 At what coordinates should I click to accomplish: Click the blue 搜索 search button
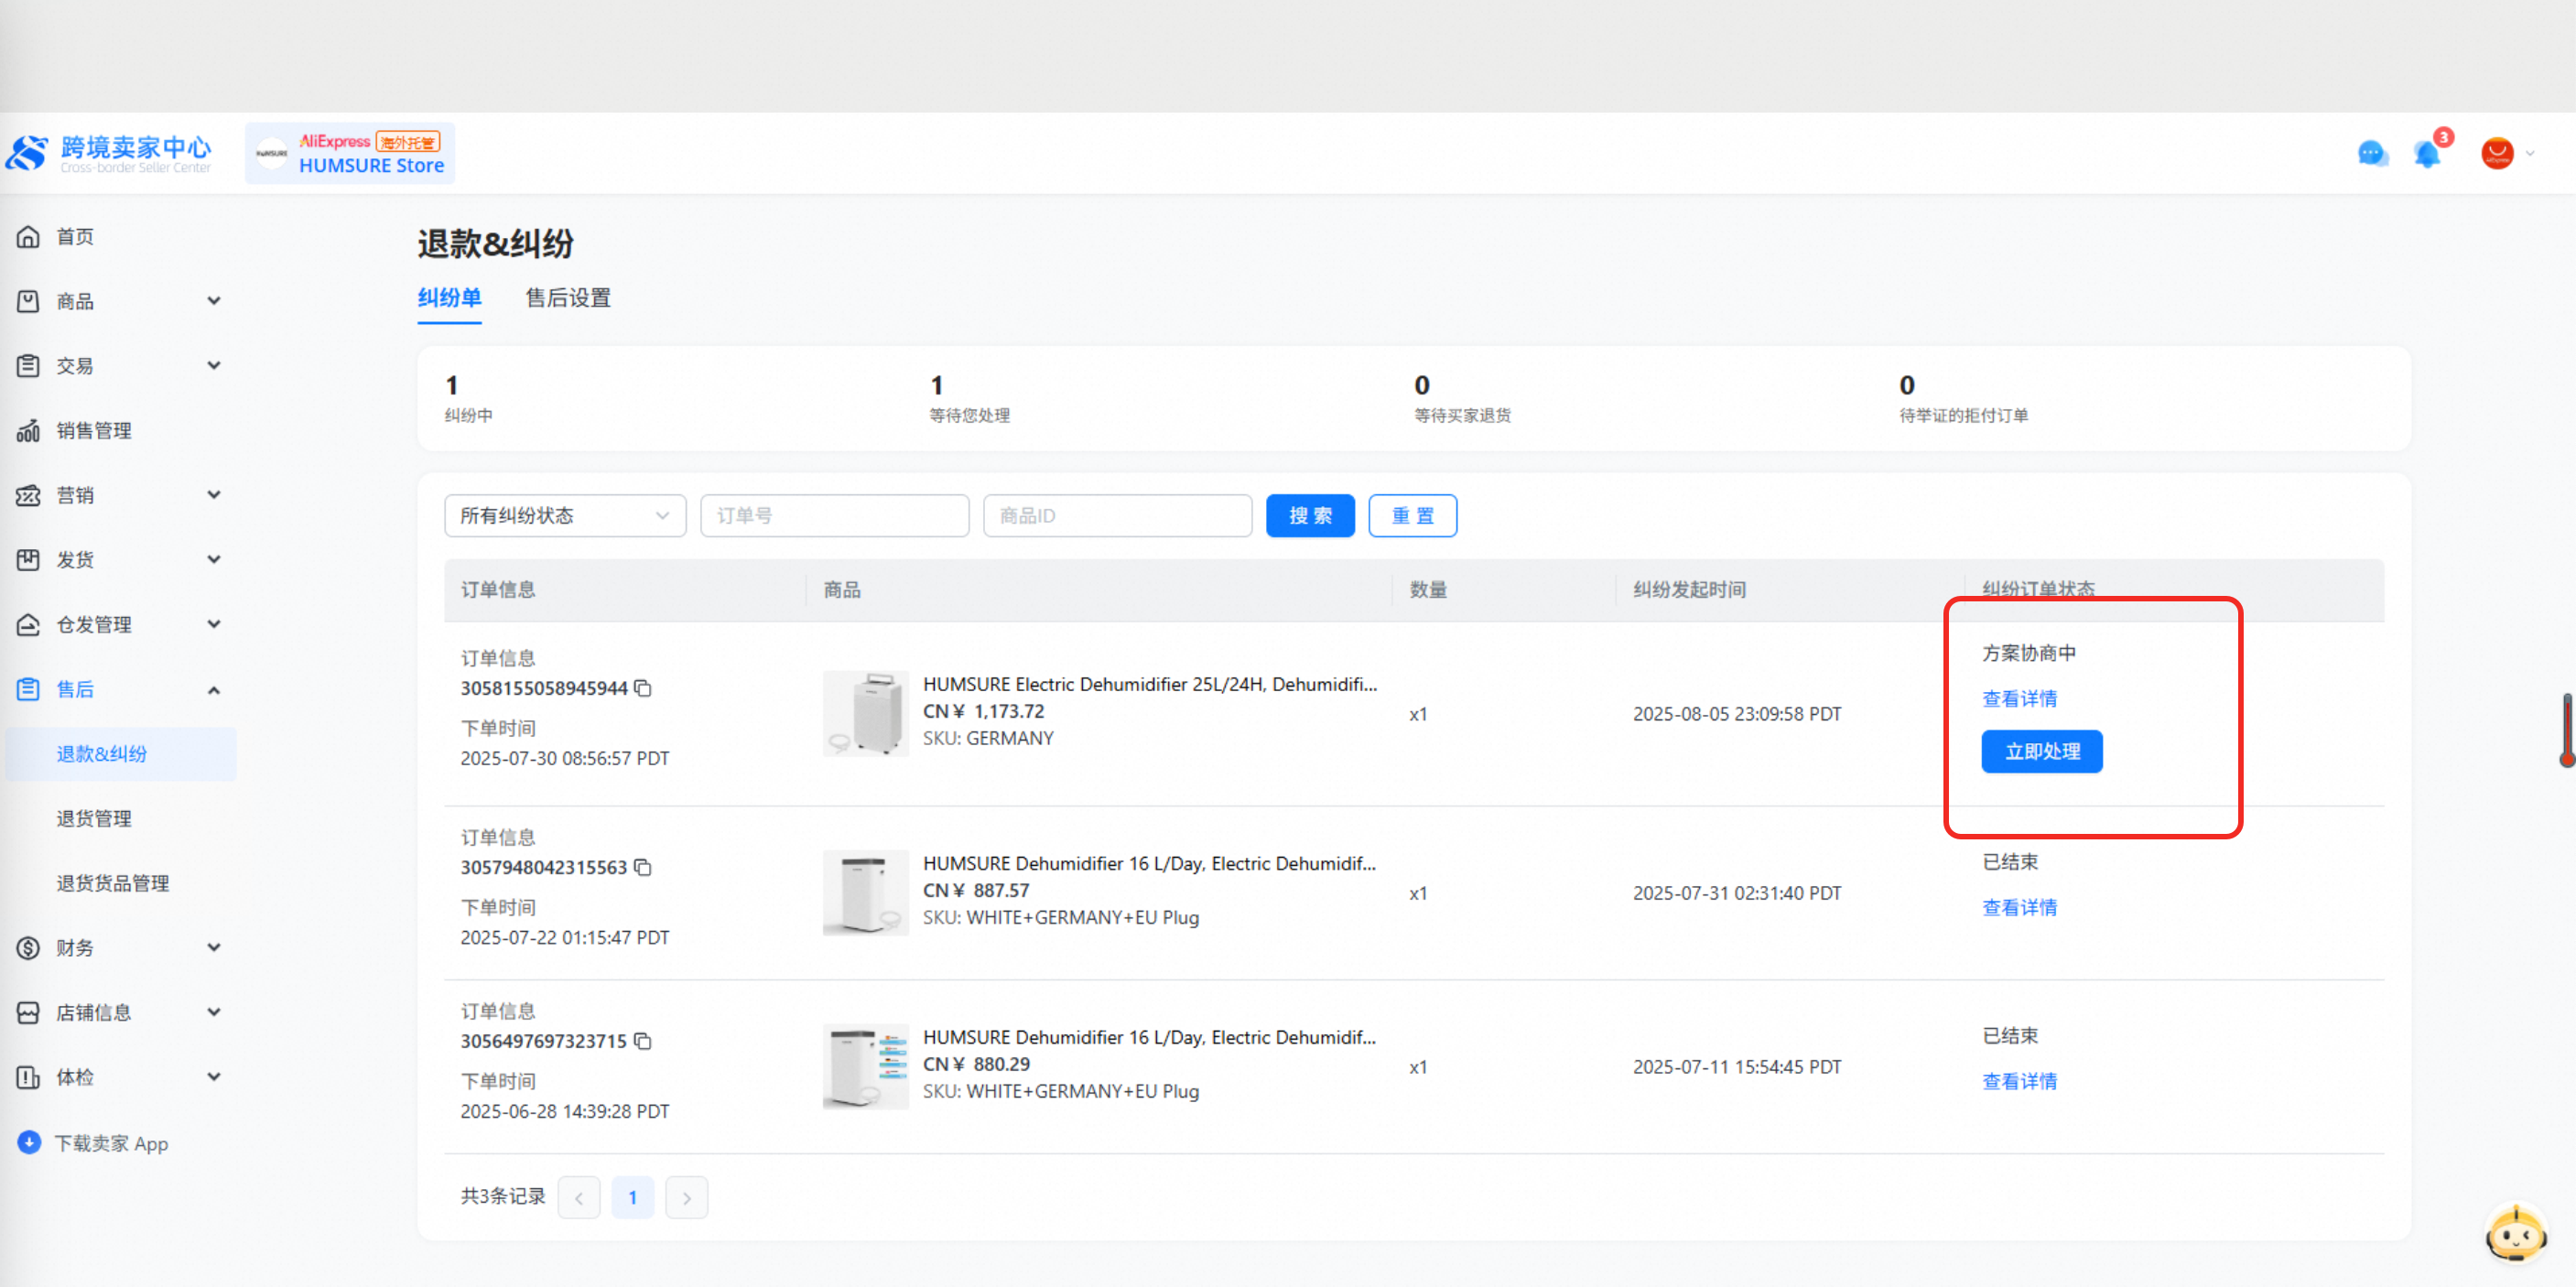click(x=1309, y=516)
